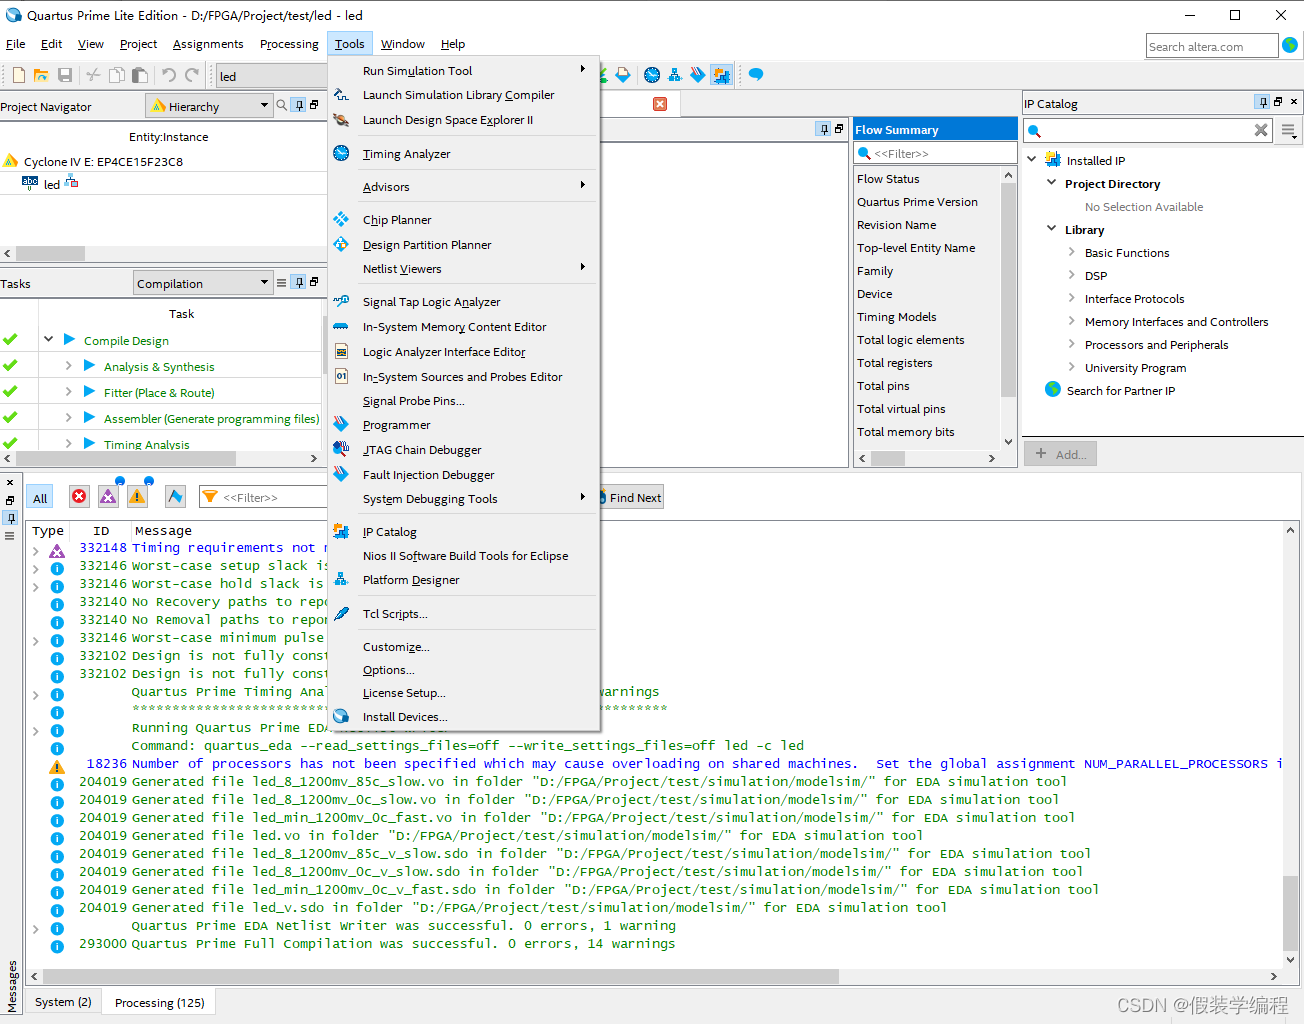Toggle the flagged messages filter

pyautogui.click(x=175, y=496)
